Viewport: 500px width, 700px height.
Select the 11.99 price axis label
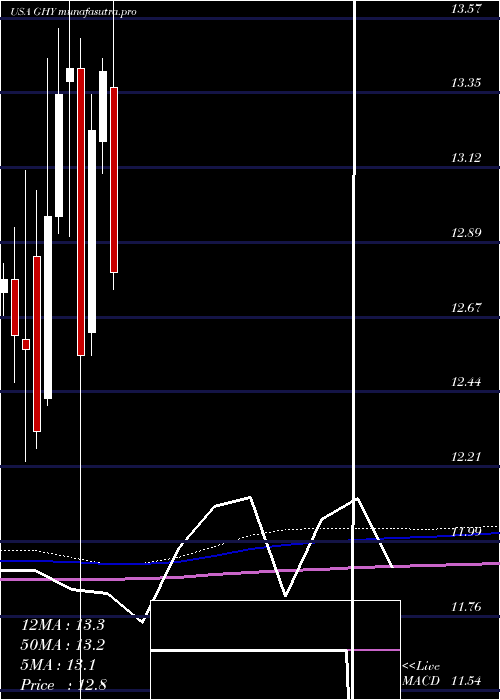click(x=466, y=532)
